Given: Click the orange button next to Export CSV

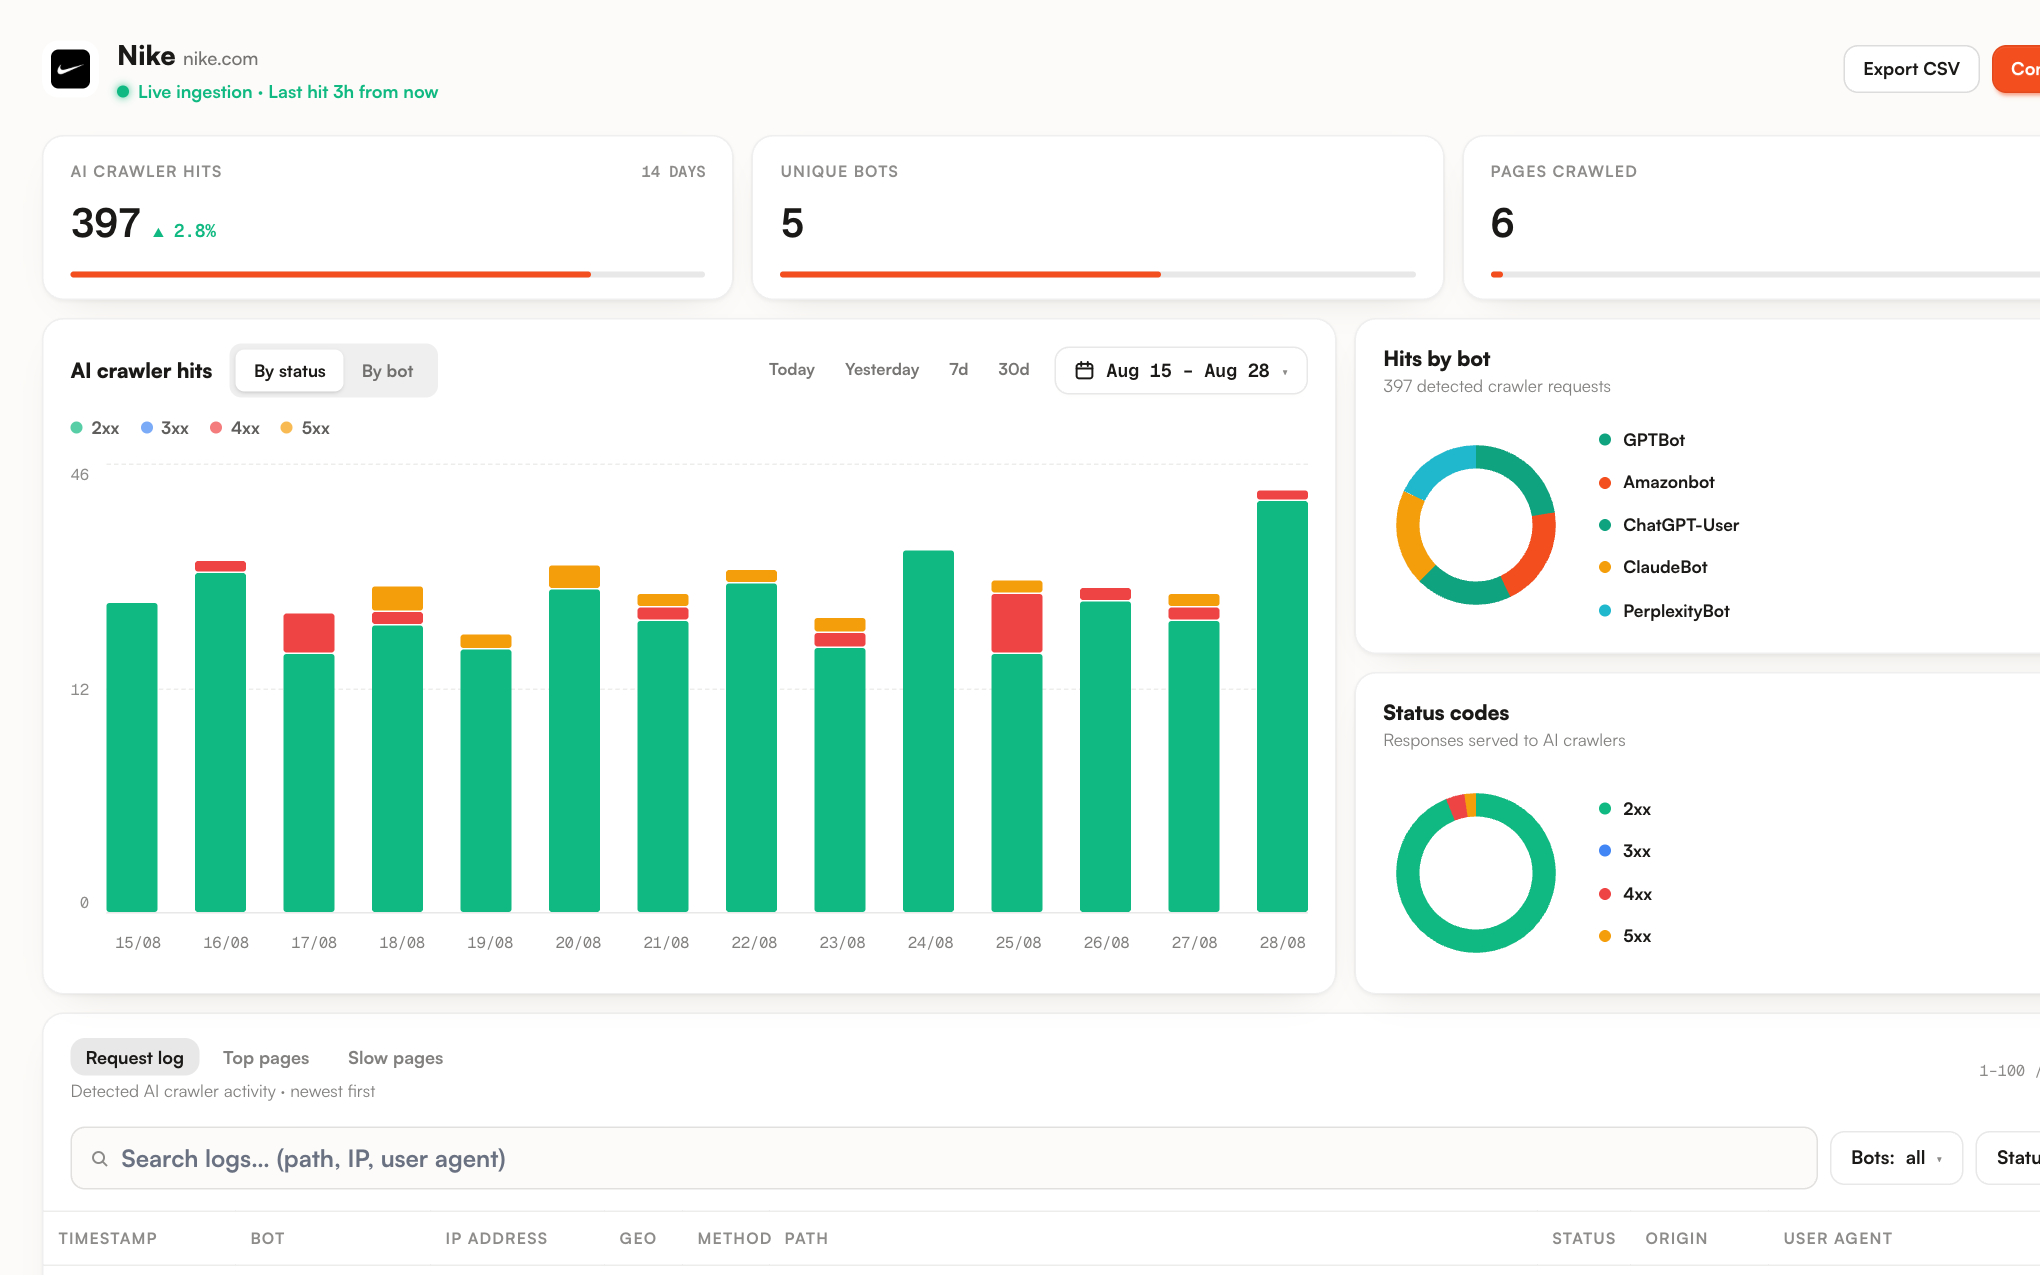Looking at the screenshot, I should click(x=2016, y=69).
